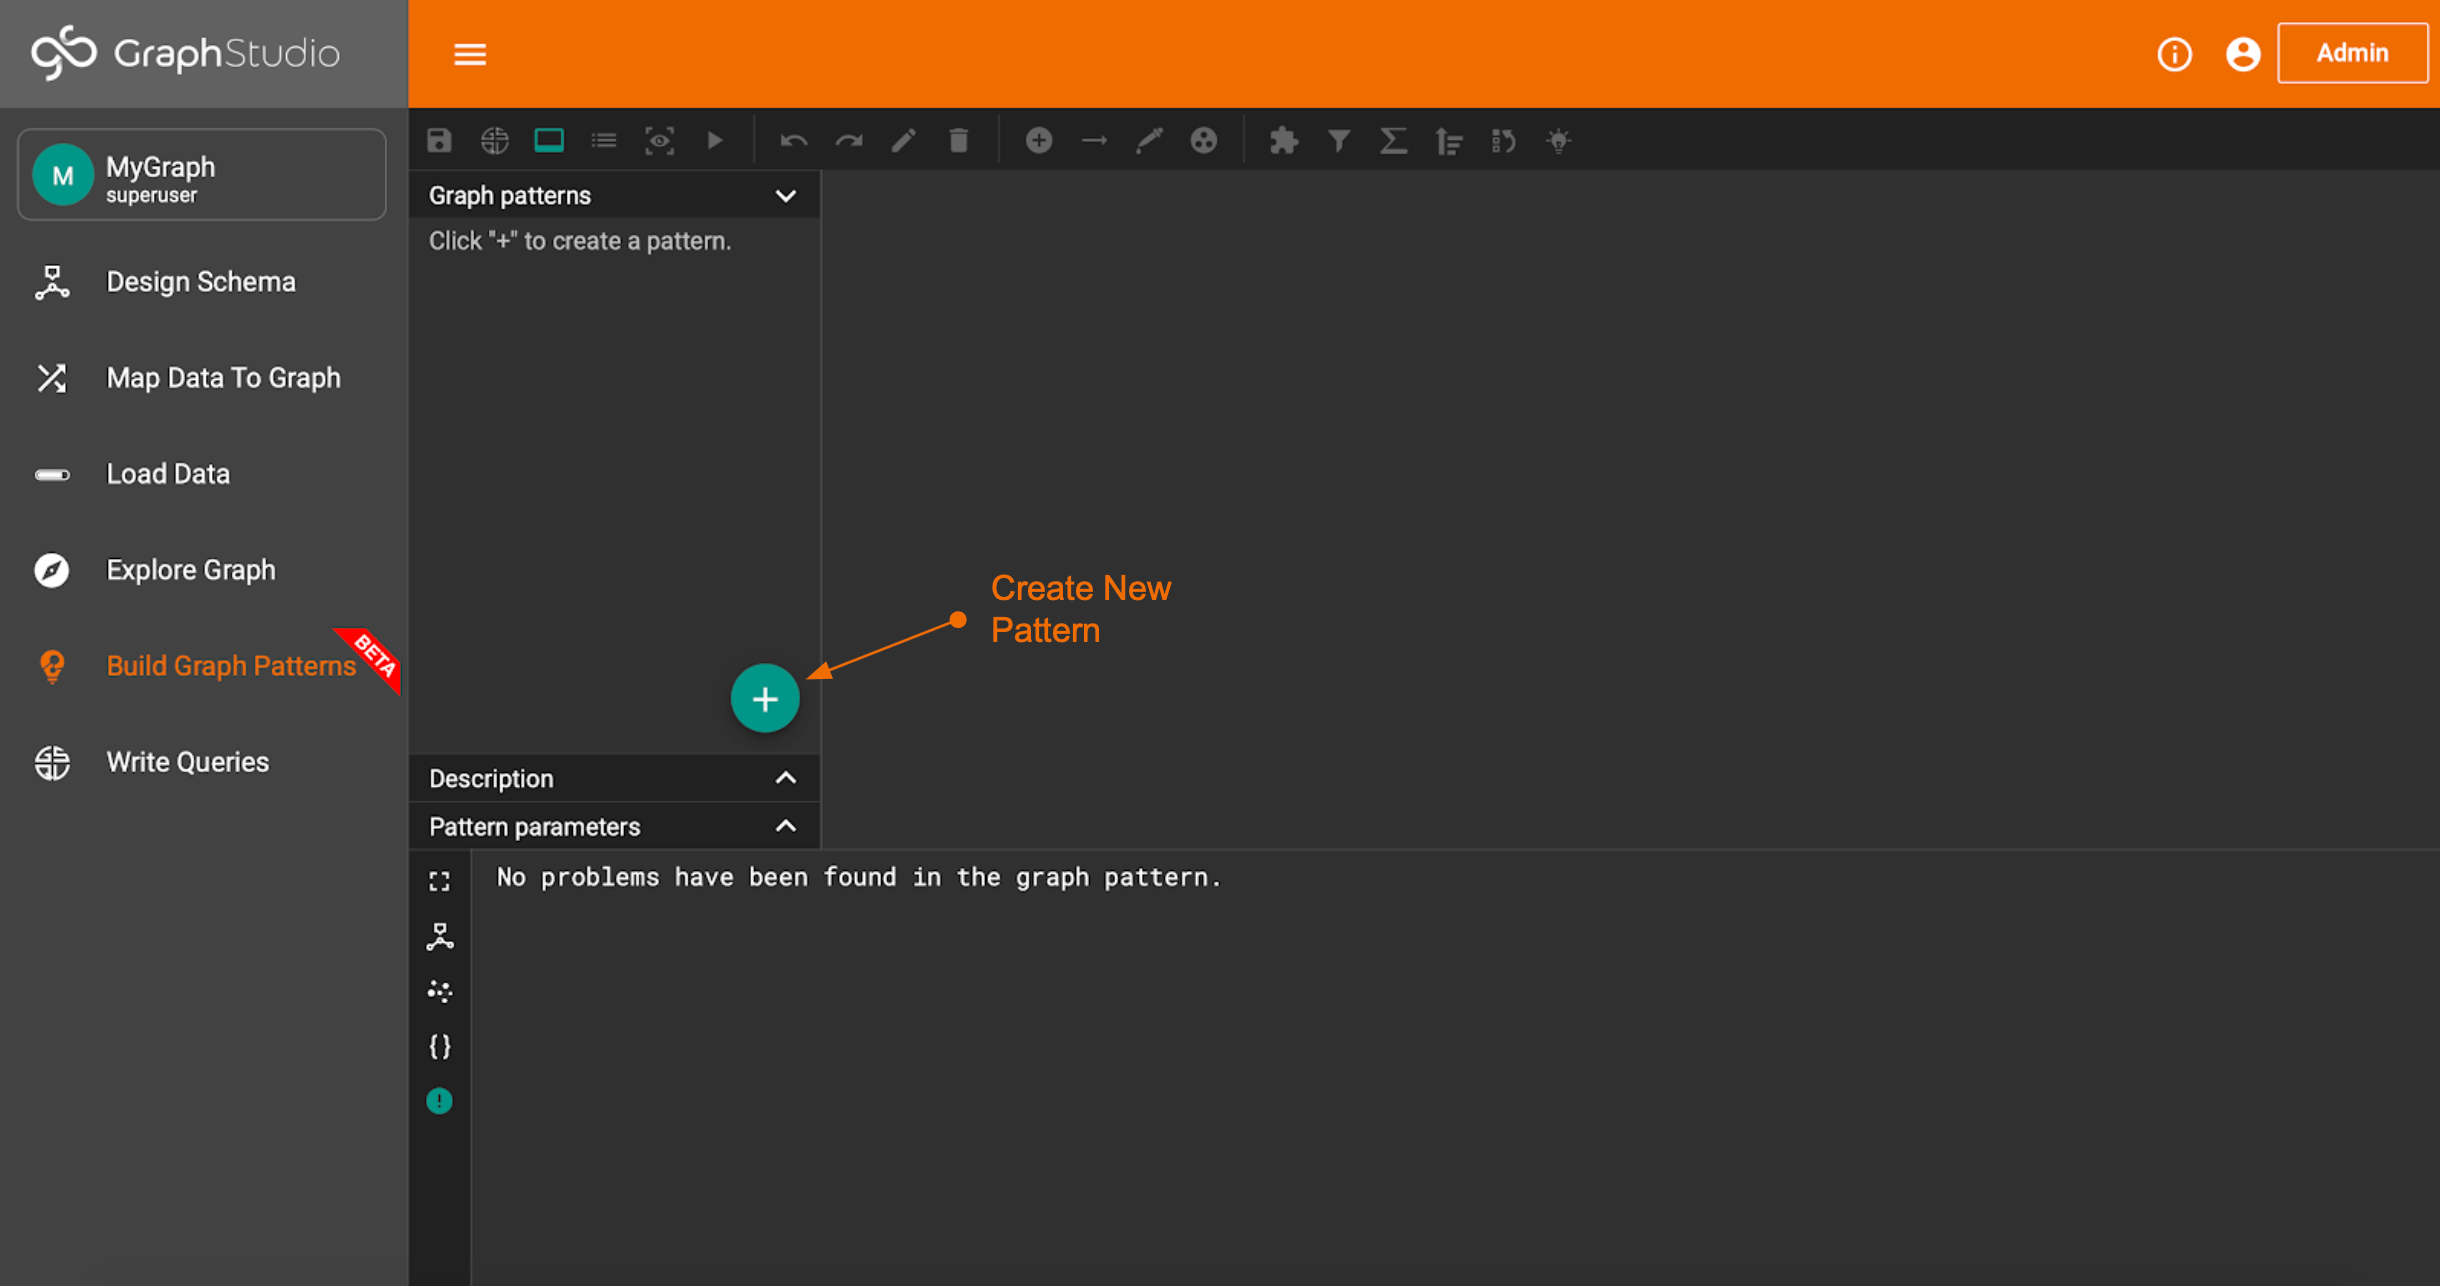Click the run pattern play button
This screenshot has height=1286, width=2440.
(x=715, y=140)
